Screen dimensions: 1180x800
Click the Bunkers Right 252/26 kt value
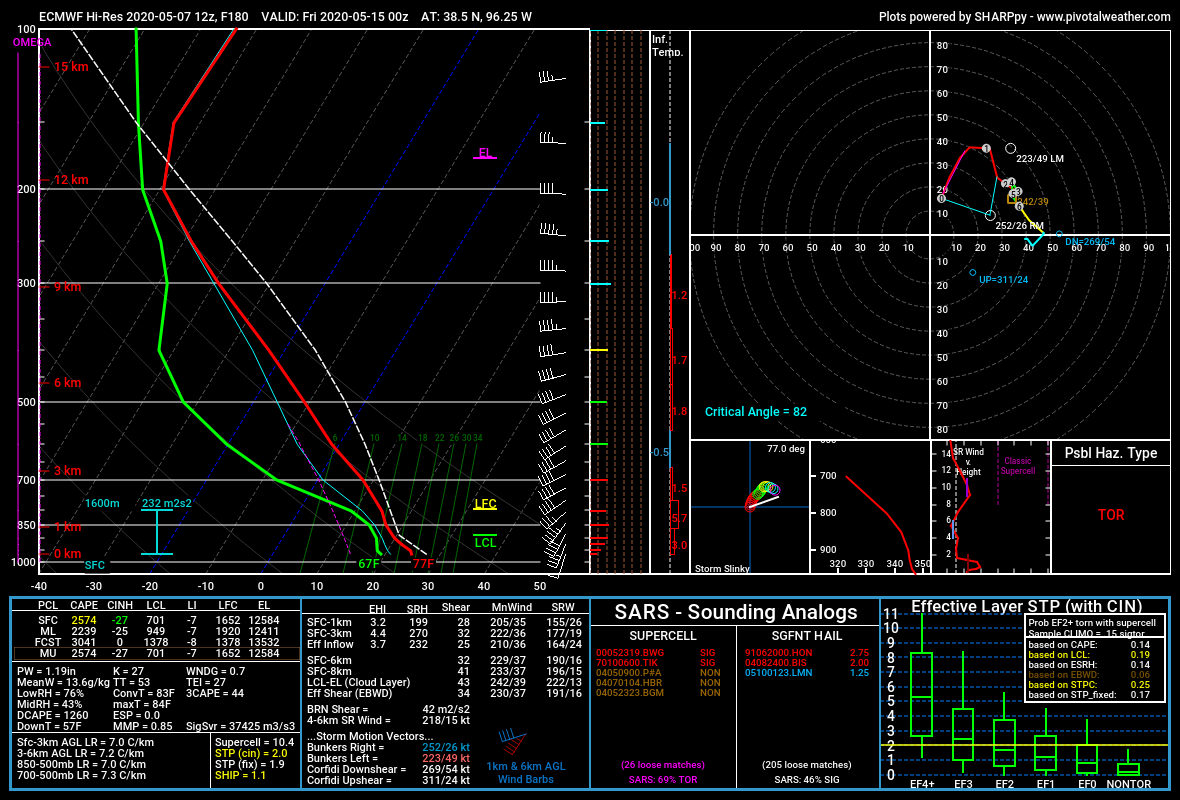446,748
